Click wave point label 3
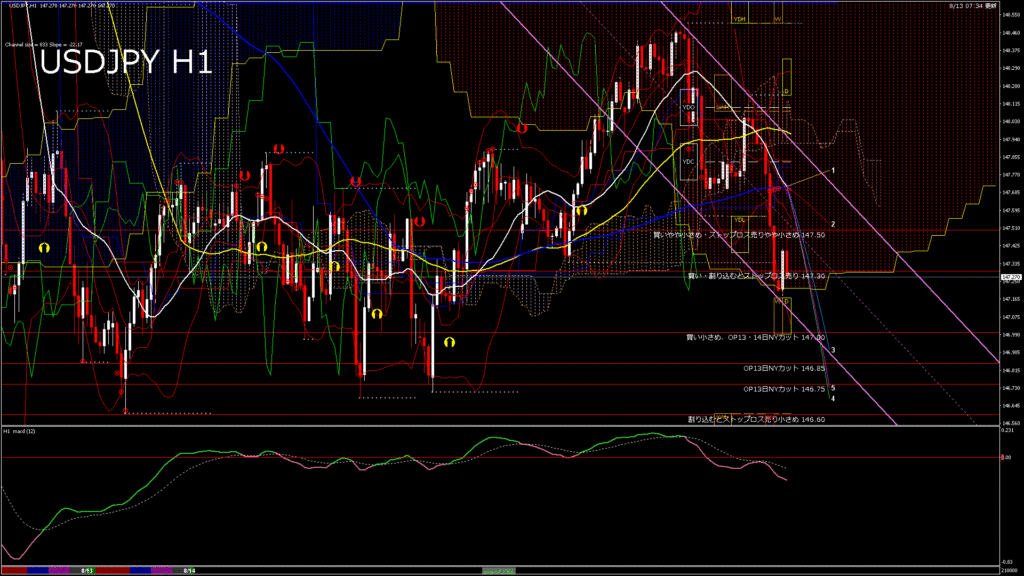 pos(833,350)
